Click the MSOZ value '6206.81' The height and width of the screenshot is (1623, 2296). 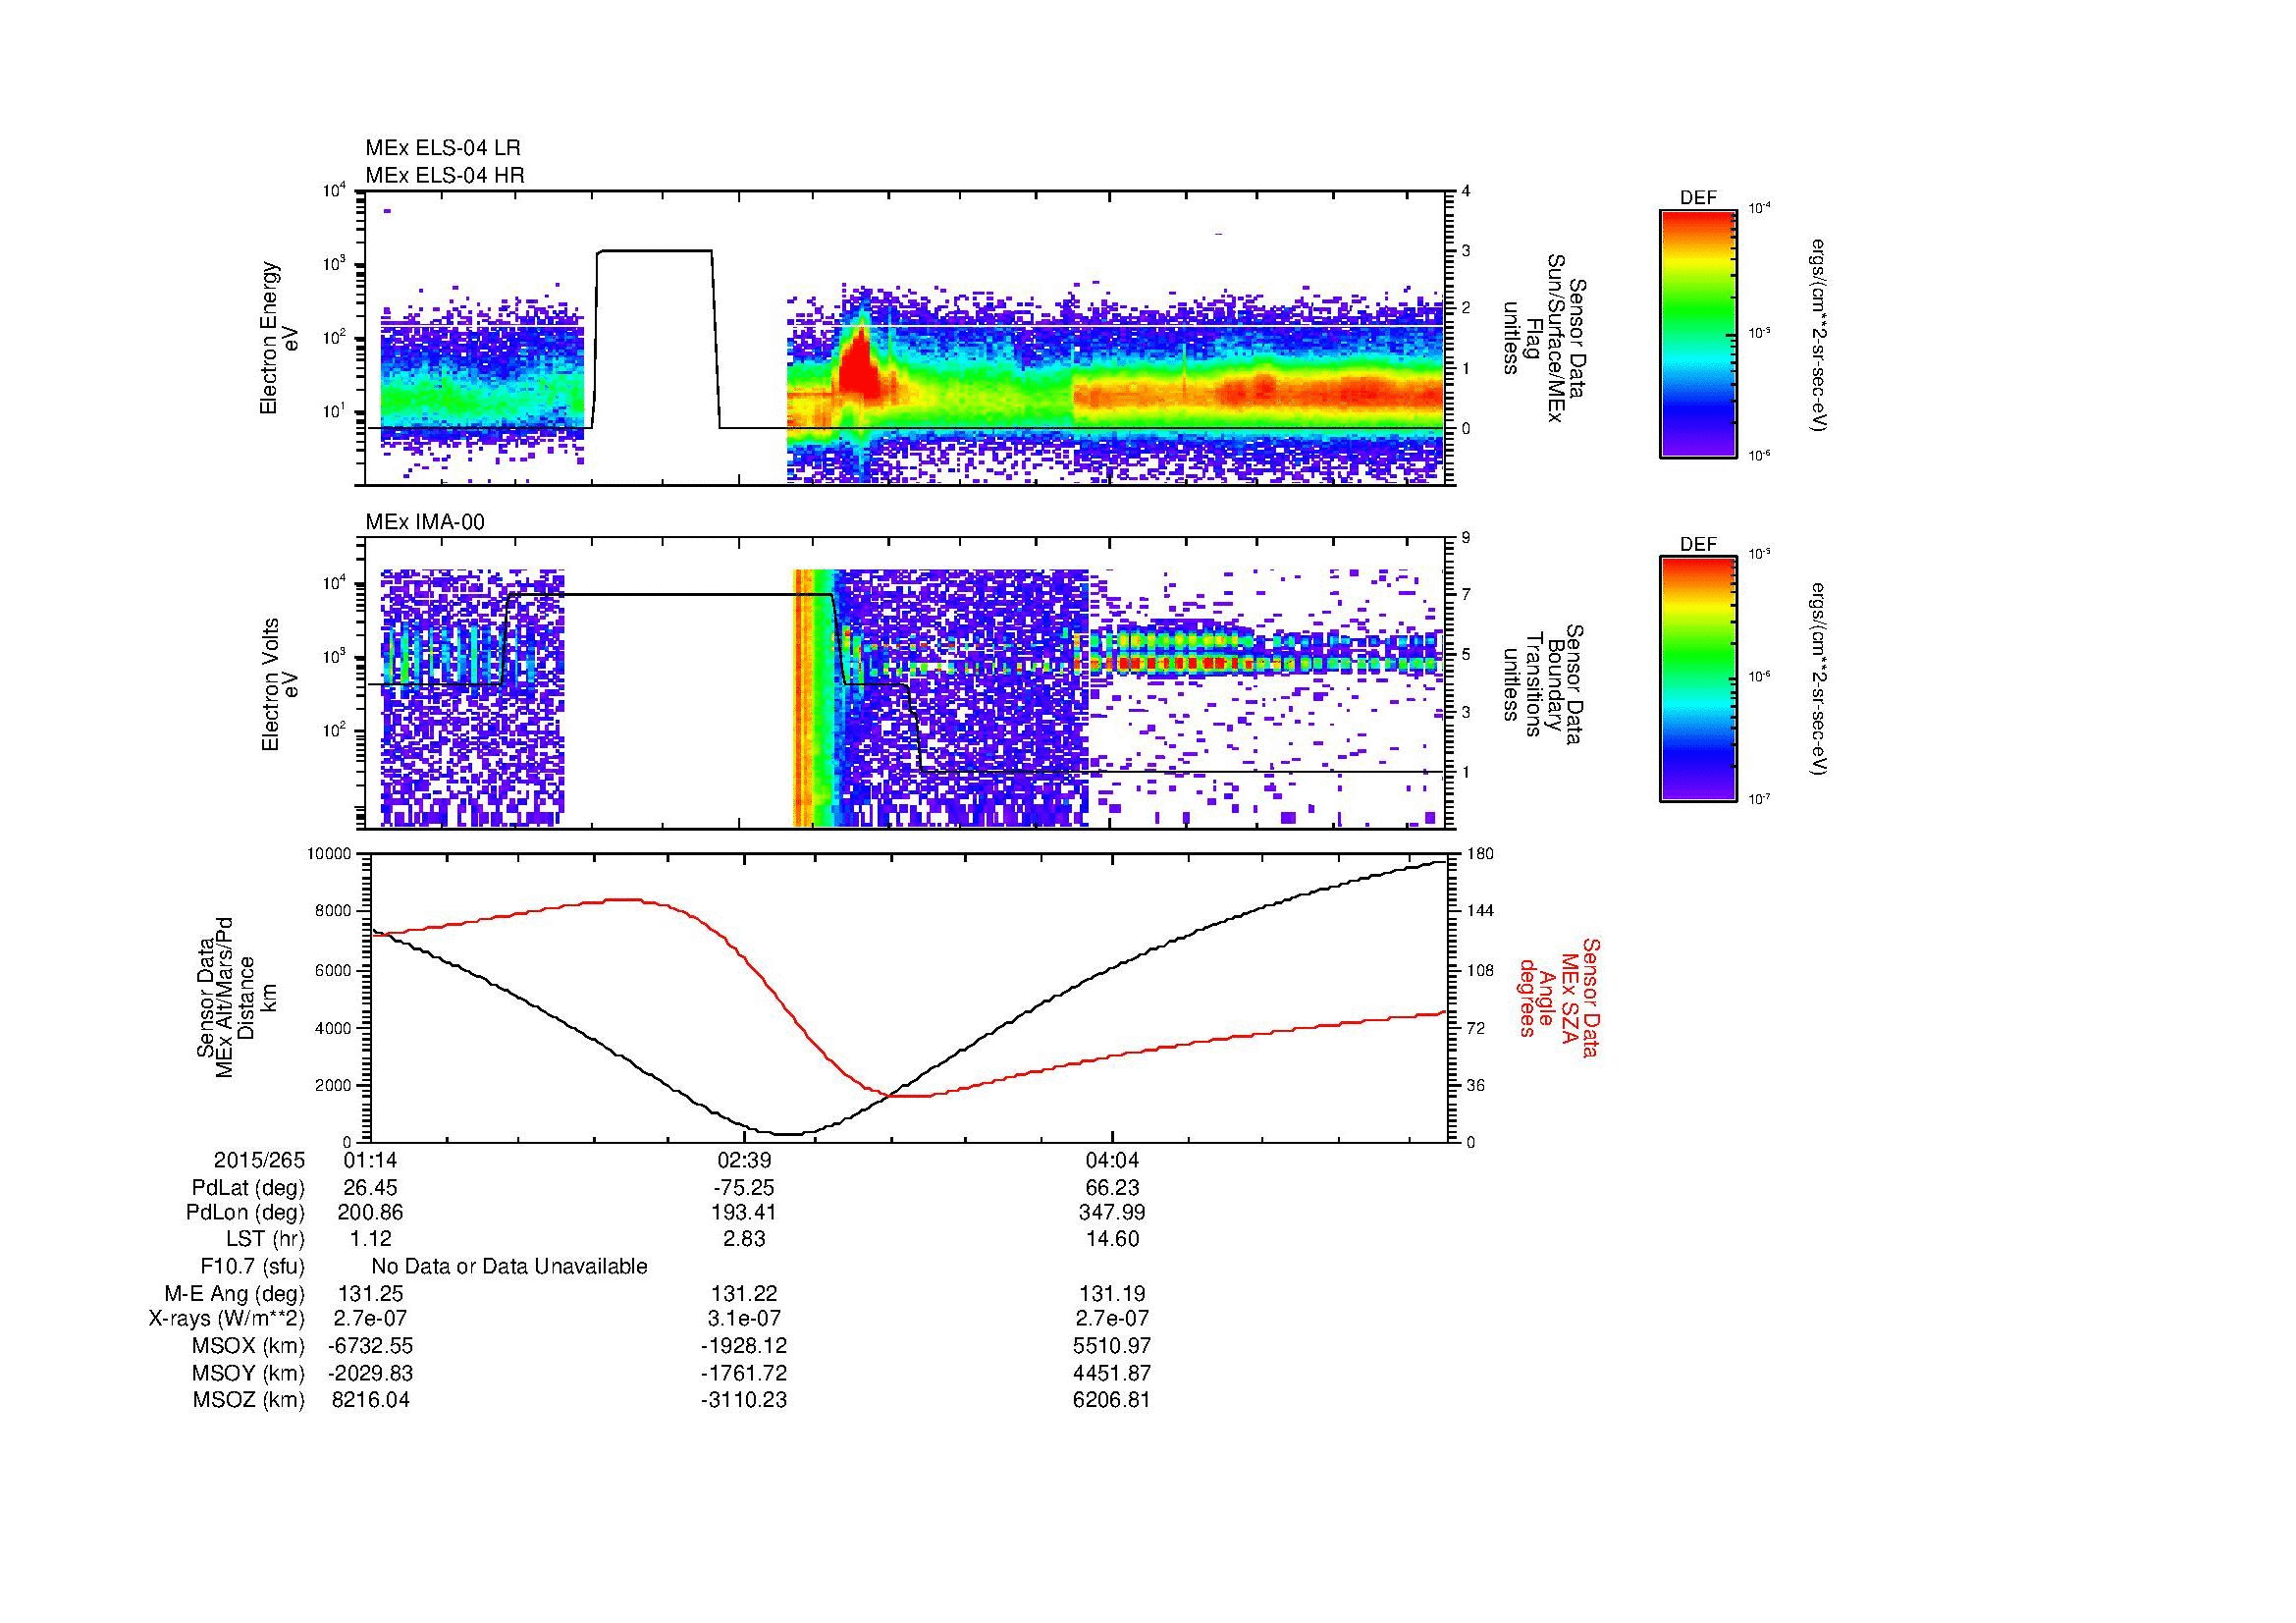[x=1112, y=1400]
